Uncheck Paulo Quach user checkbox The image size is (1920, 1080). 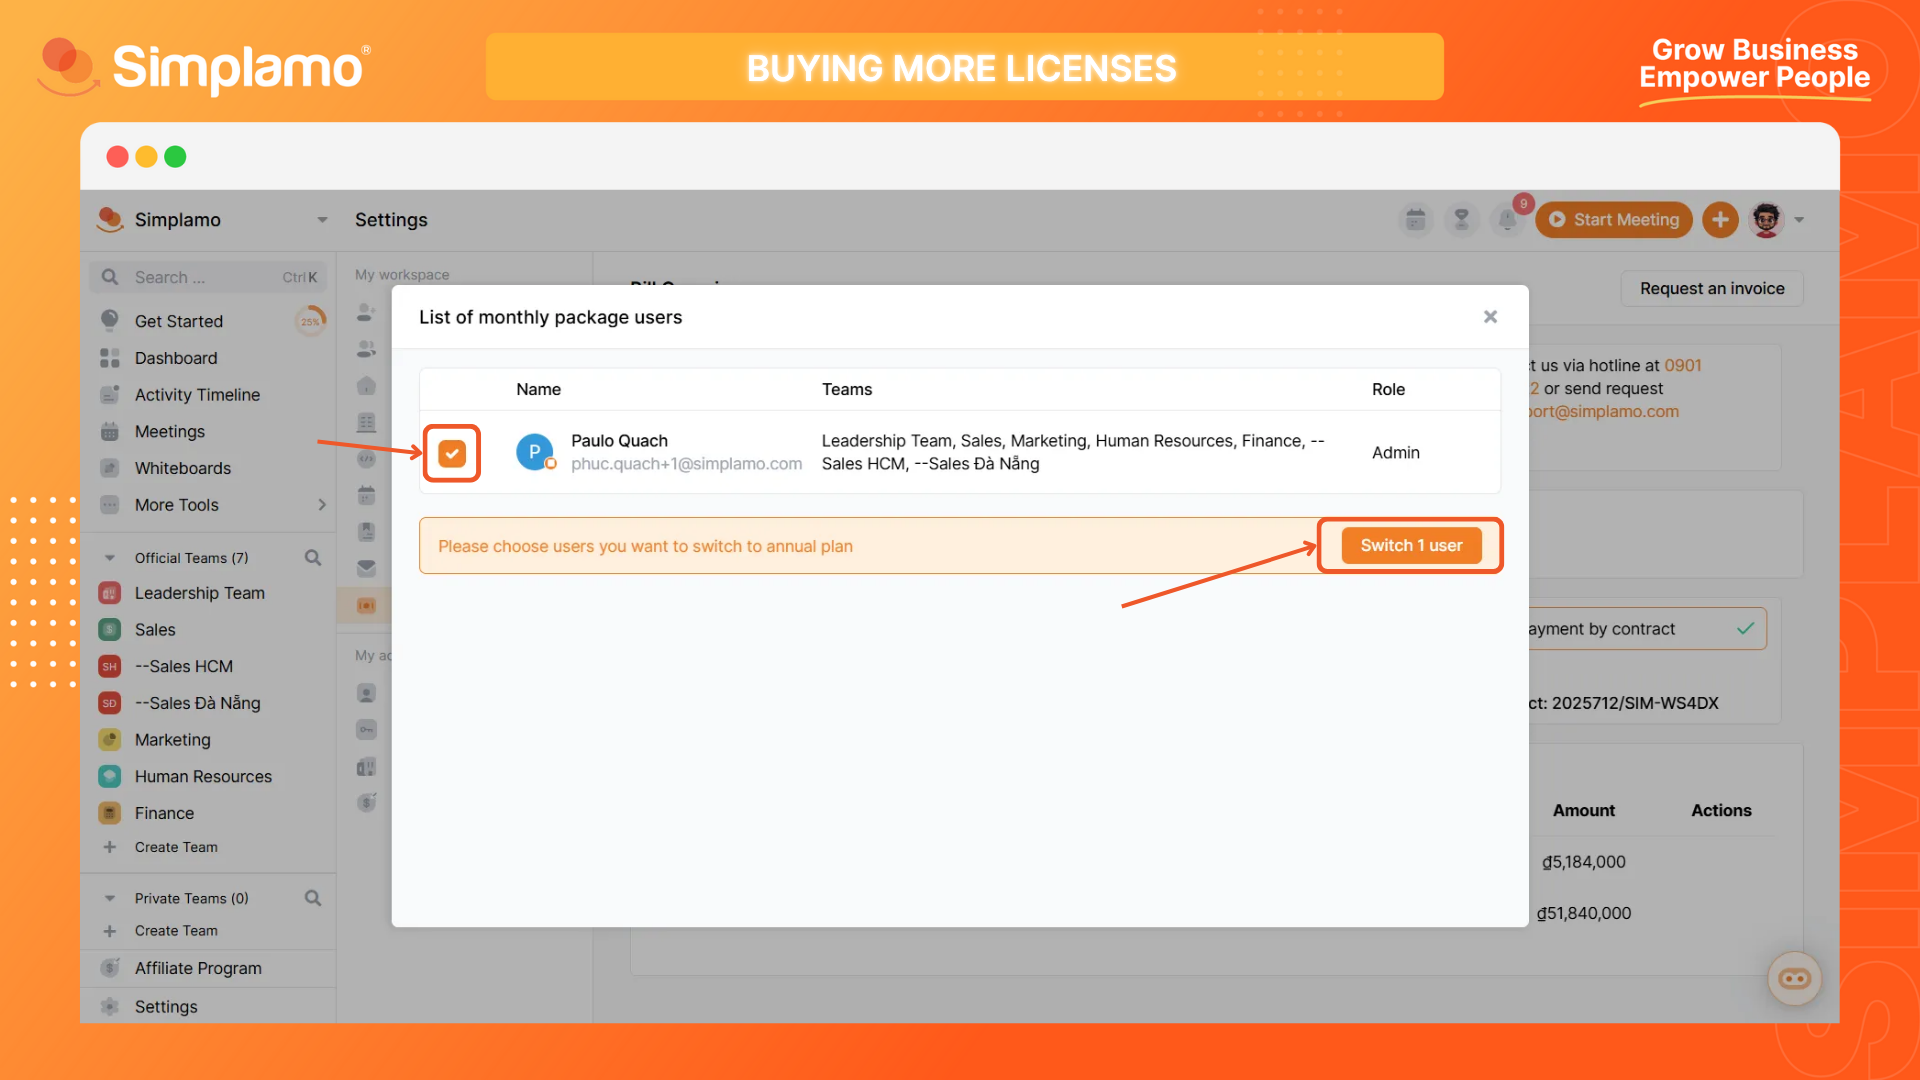(452, 453)
